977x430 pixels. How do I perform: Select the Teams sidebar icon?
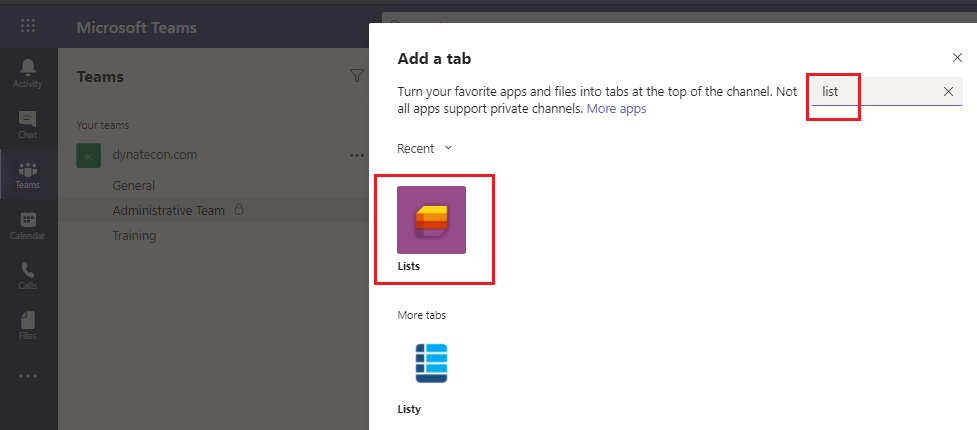coord(28,175)
